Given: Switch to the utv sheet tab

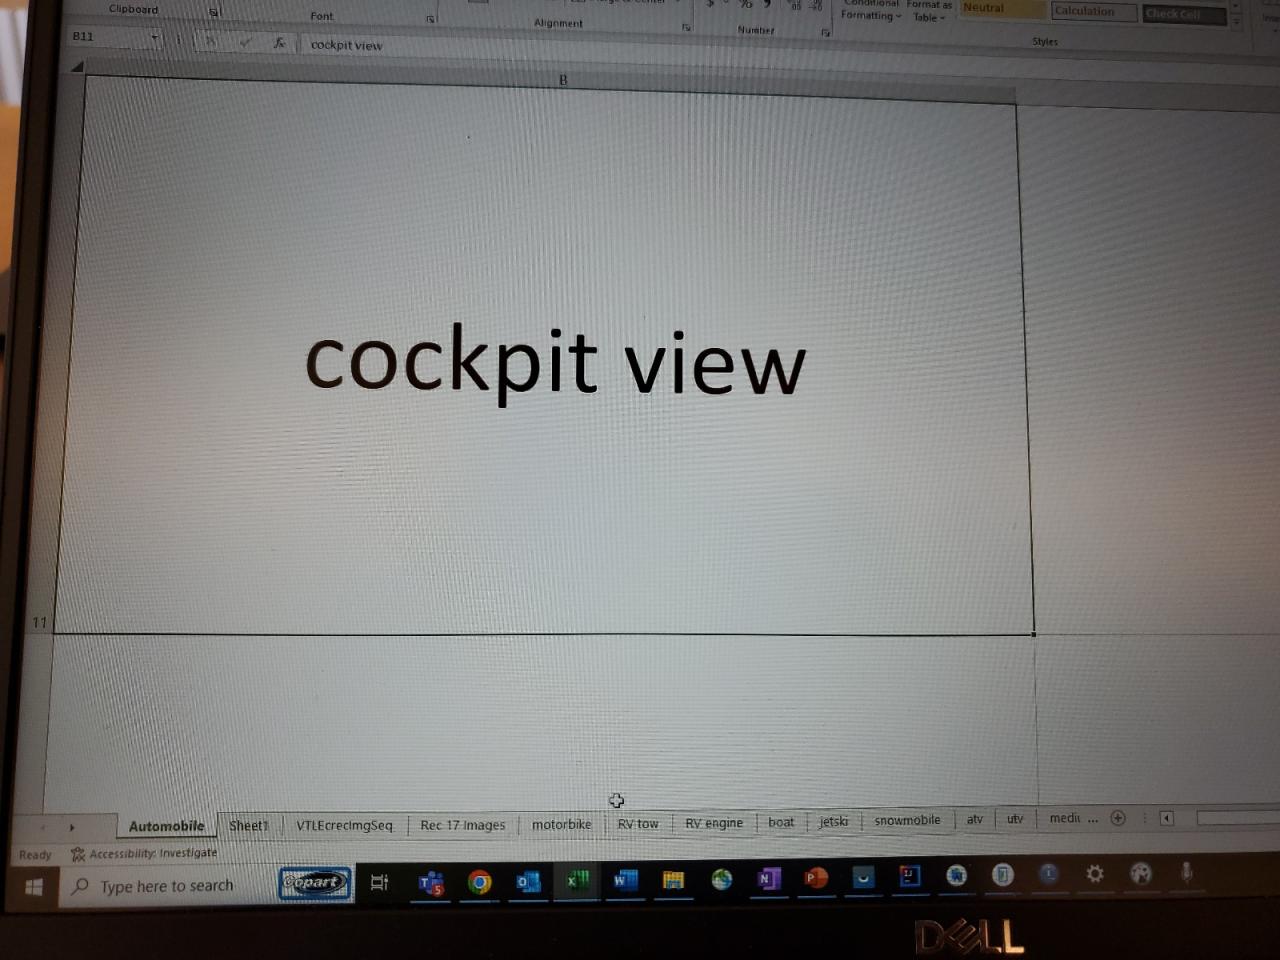Looking at the screenshot, I should click(x=1015, y=818).
